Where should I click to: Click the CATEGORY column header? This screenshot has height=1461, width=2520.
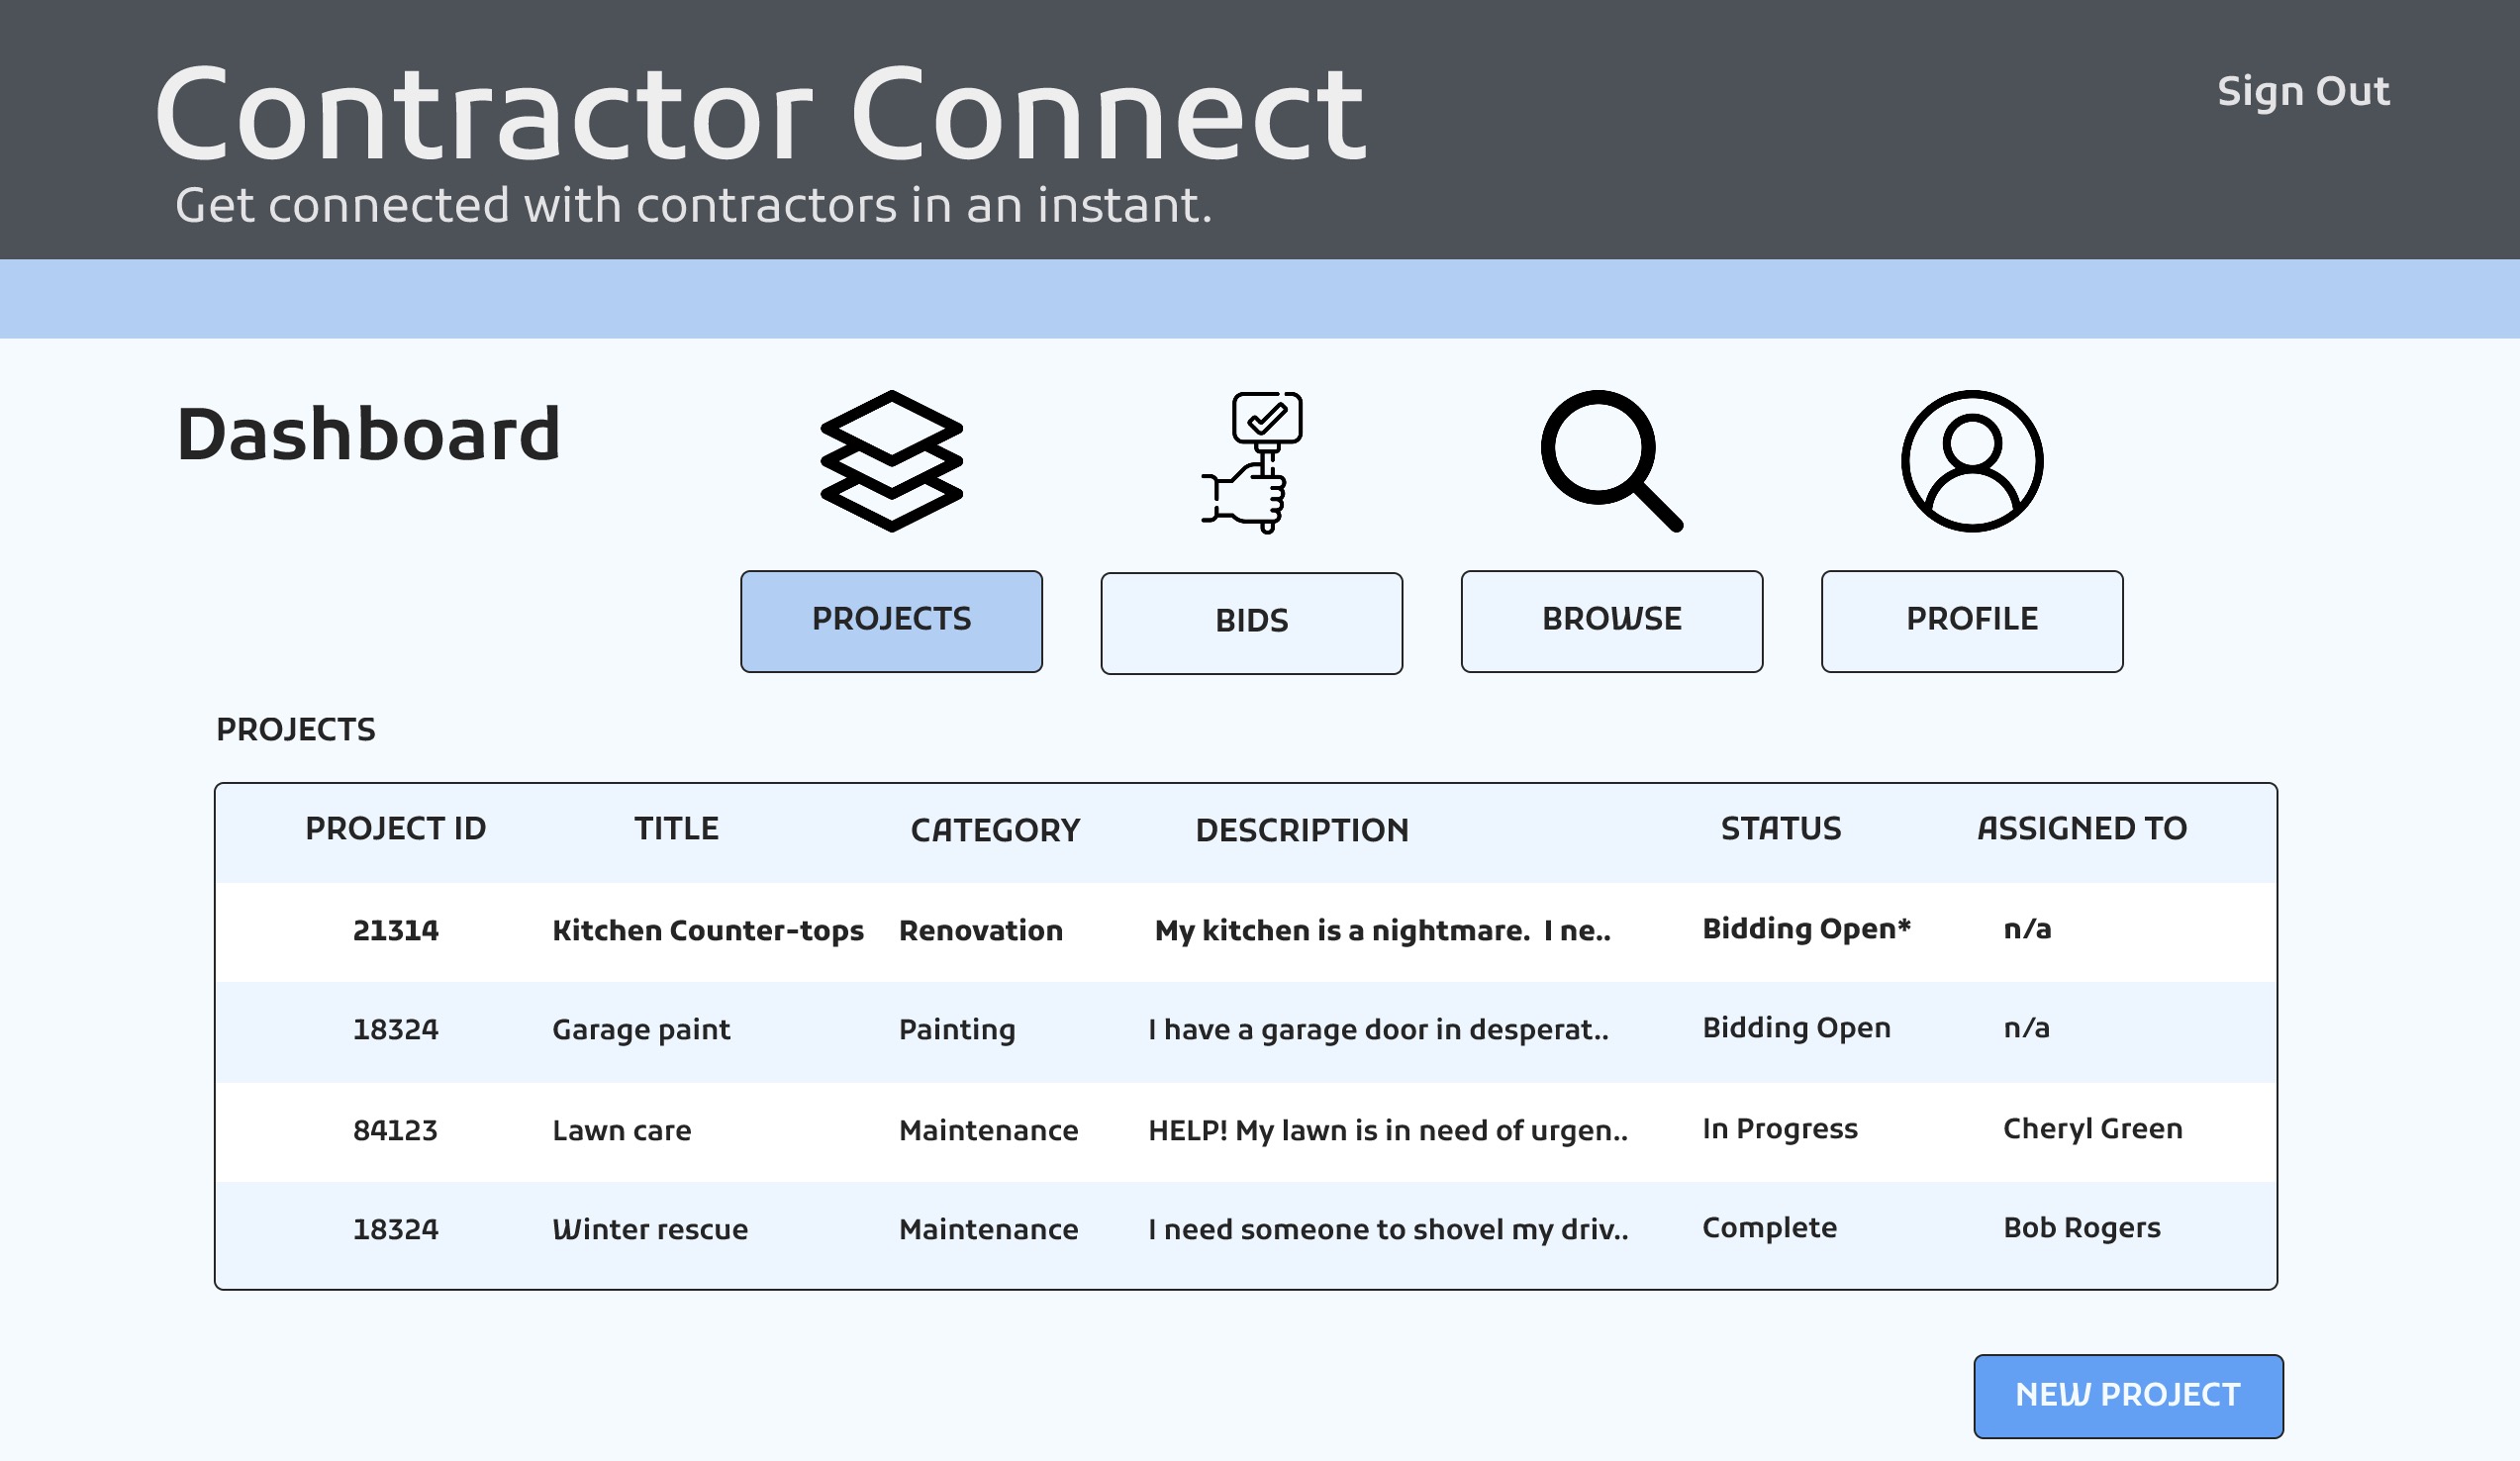coord(995,831)
